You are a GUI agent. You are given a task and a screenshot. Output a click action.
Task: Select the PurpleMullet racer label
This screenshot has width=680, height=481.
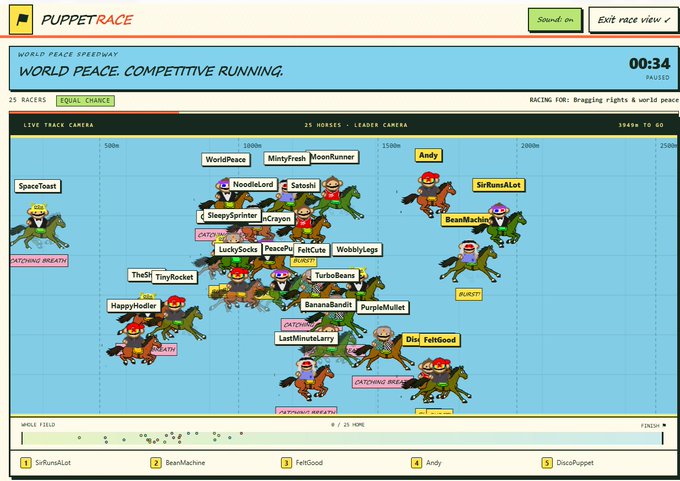coord(382,308)
